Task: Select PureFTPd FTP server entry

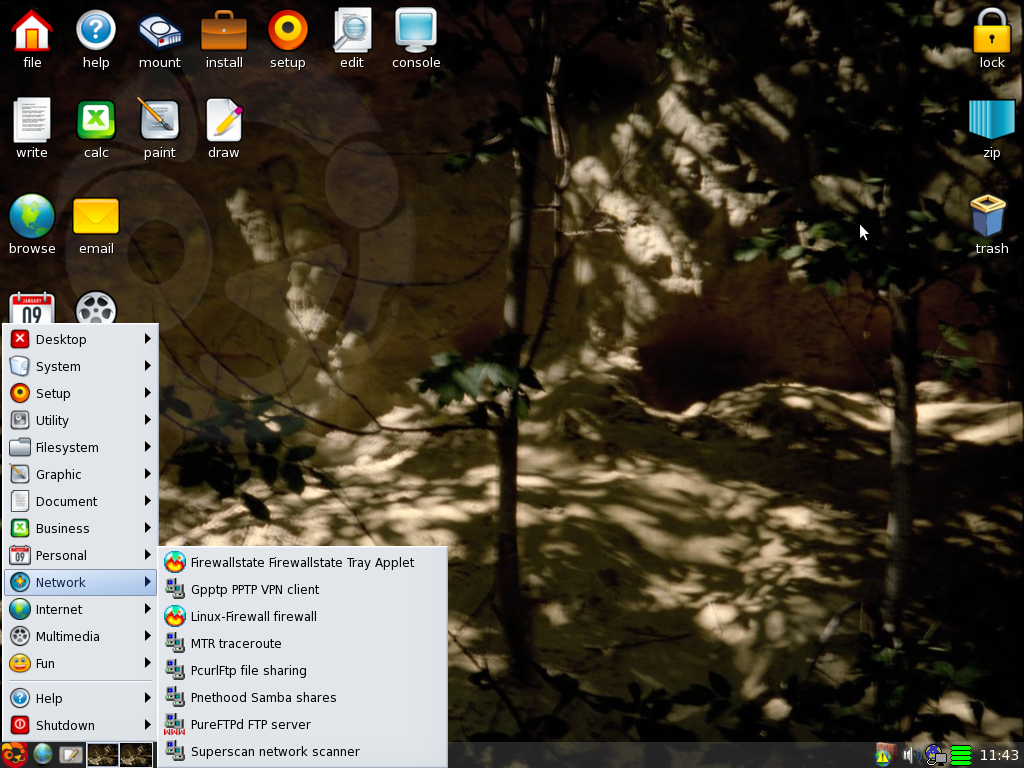Action: pos(250,724)
